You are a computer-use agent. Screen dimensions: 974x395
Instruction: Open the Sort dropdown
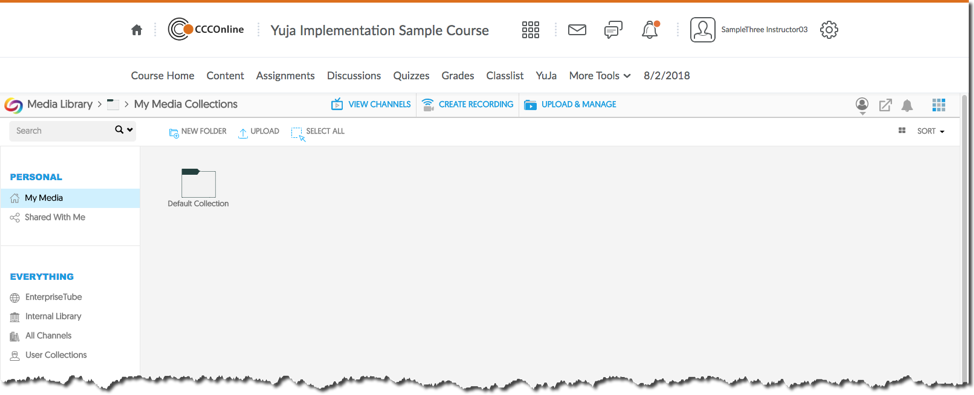pyautogui.click(x=931, y=132)
